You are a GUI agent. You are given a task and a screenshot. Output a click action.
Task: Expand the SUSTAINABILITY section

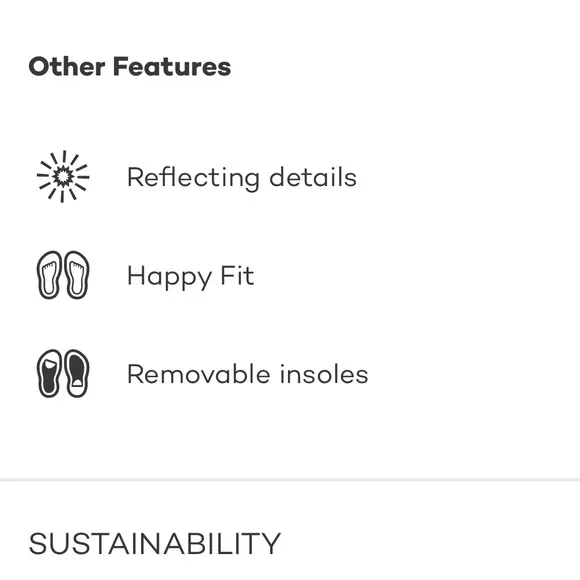[155, 543]
